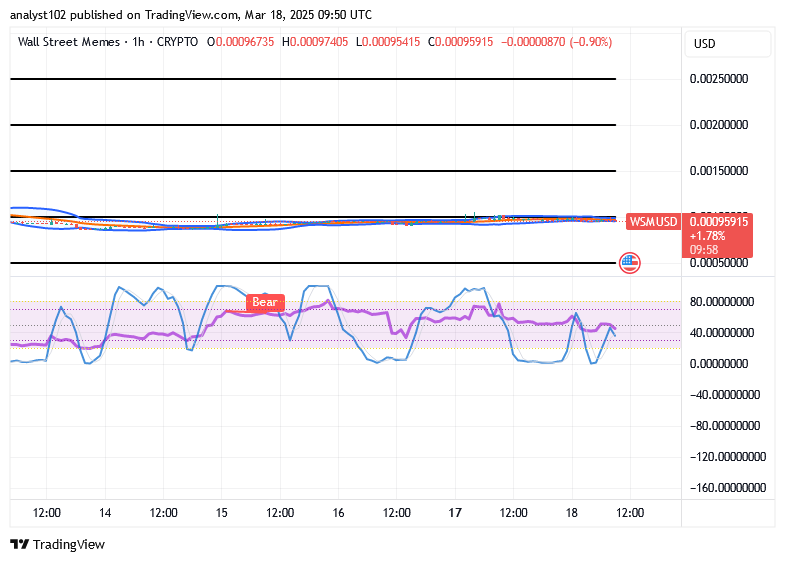Screen dimensions: 785x562
Task: Click the horizontal line at 0.00200000
Action: [x=313, y=125]
